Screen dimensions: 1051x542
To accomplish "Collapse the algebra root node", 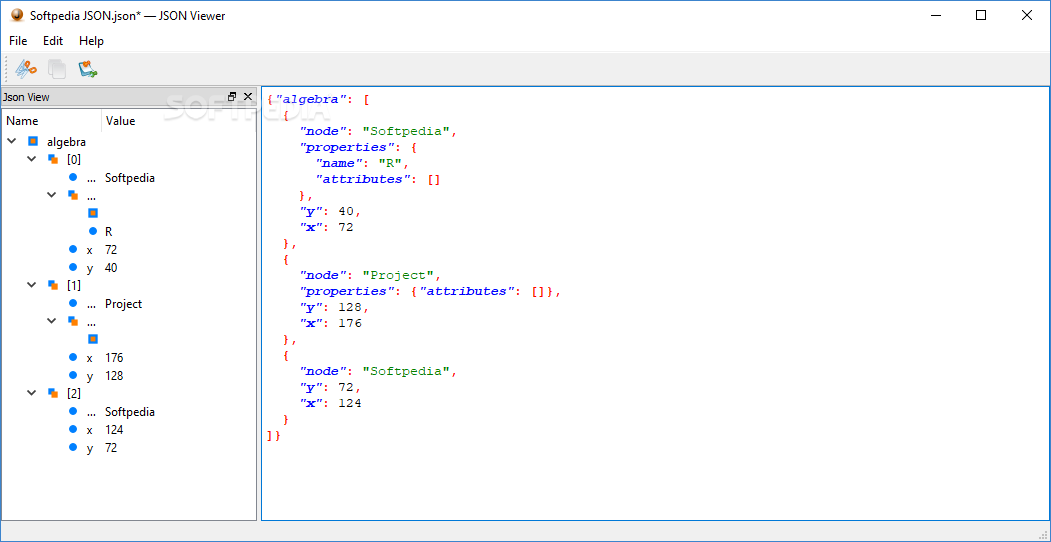I will [x=11, y=141].
